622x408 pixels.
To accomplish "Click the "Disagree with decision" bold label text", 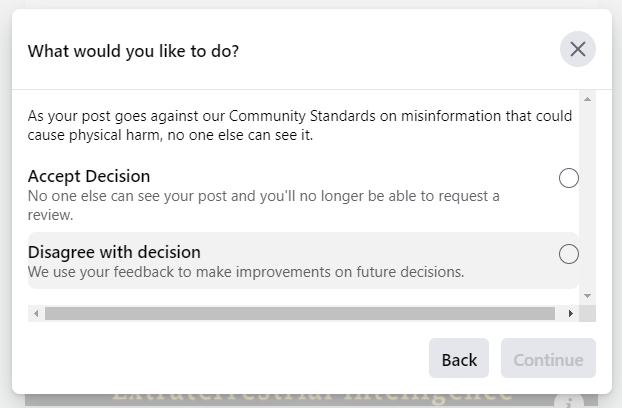I will 114,252.
